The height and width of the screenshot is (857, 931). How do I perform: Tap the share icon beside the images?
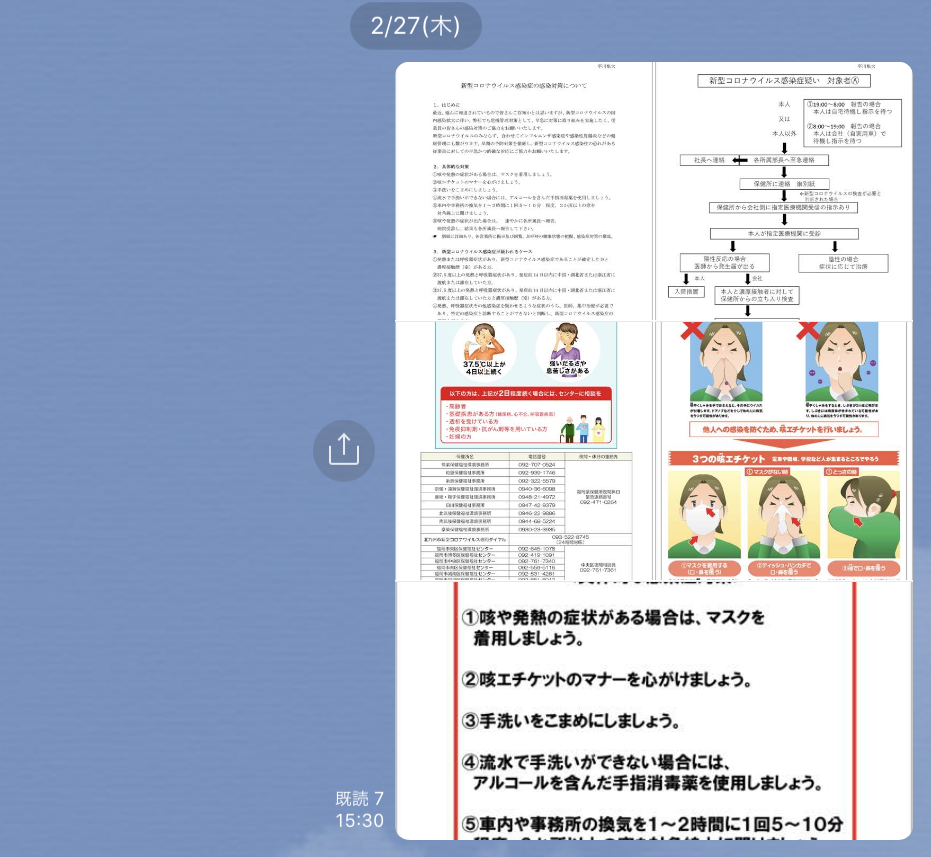click(343, 449)
